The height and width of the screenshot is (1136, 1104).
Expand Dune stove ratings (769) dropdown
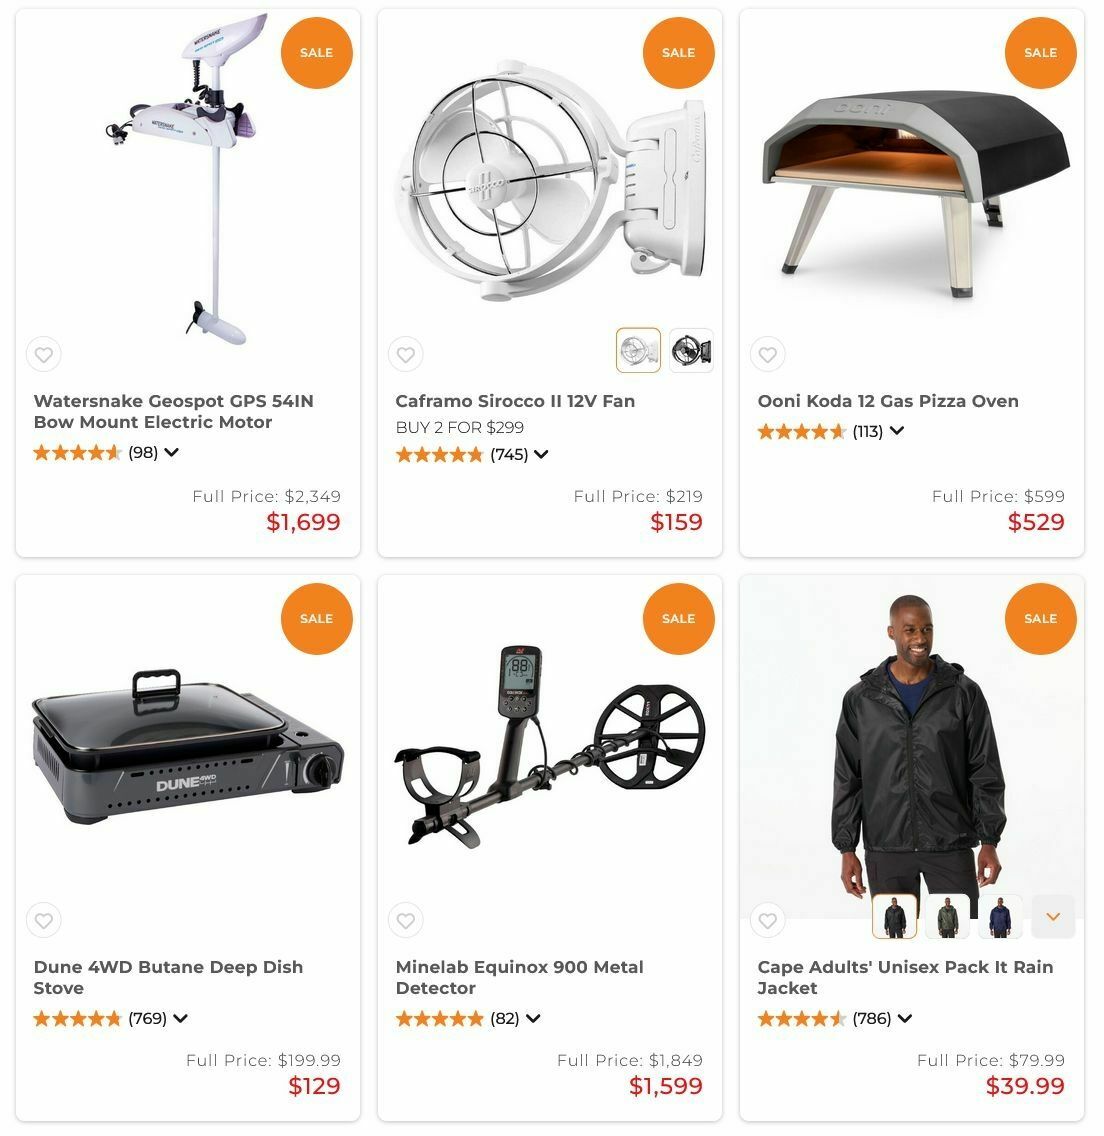180,1019
